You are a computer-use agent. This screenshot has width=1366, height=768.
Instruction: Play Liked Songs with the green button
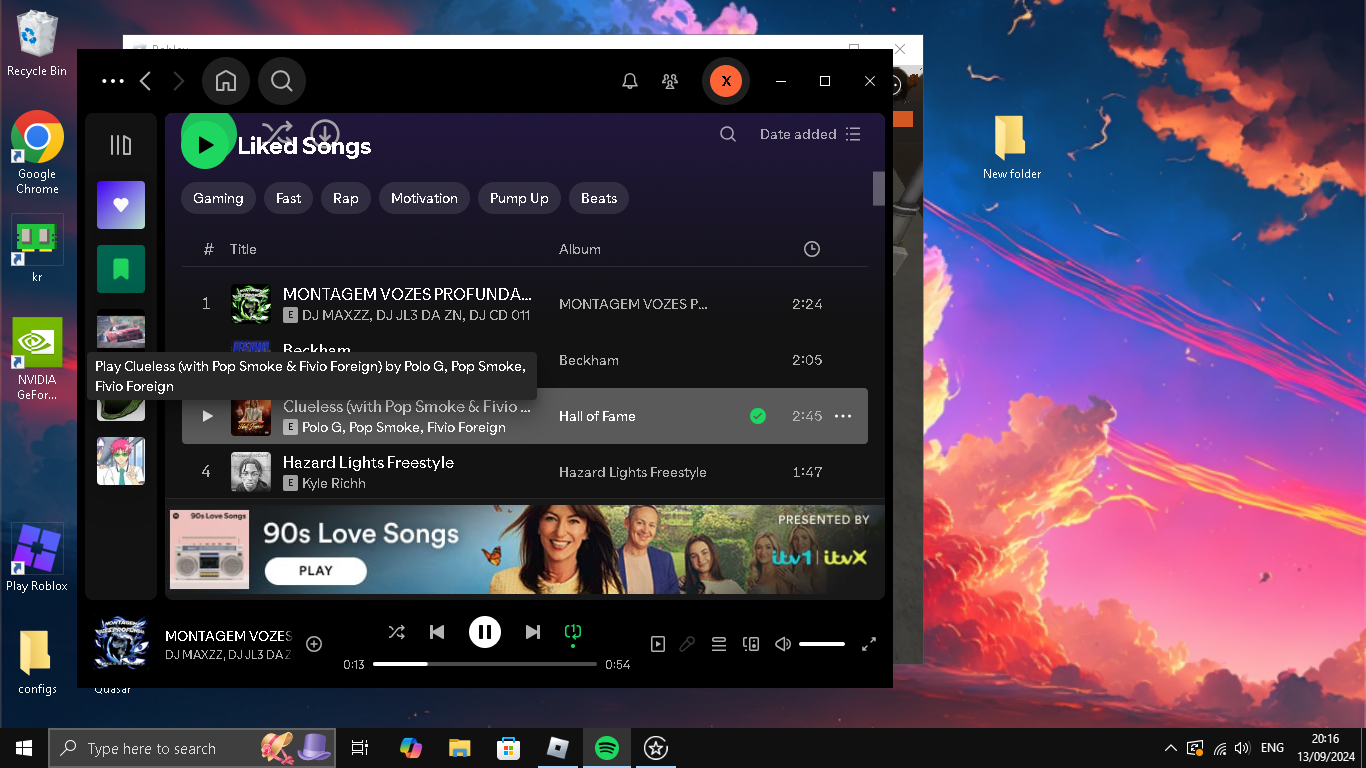(207, 145)
